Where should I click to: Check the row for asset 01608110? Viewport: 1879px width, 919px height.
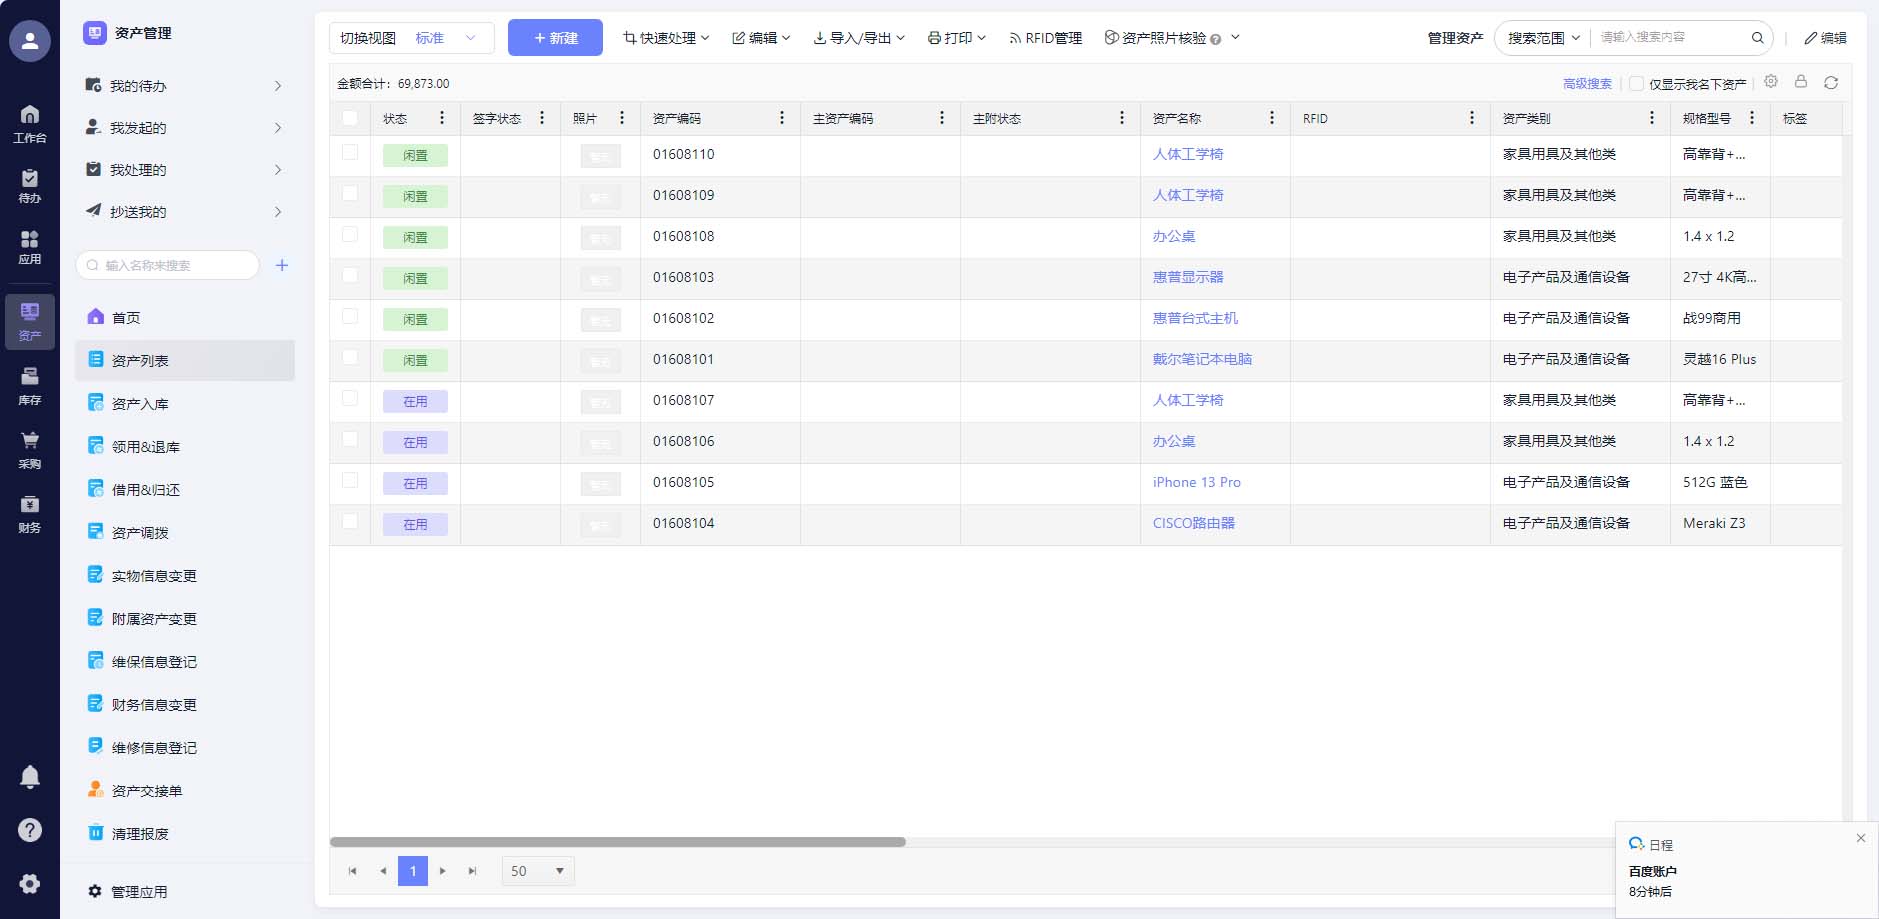click(x=350, y=152)
